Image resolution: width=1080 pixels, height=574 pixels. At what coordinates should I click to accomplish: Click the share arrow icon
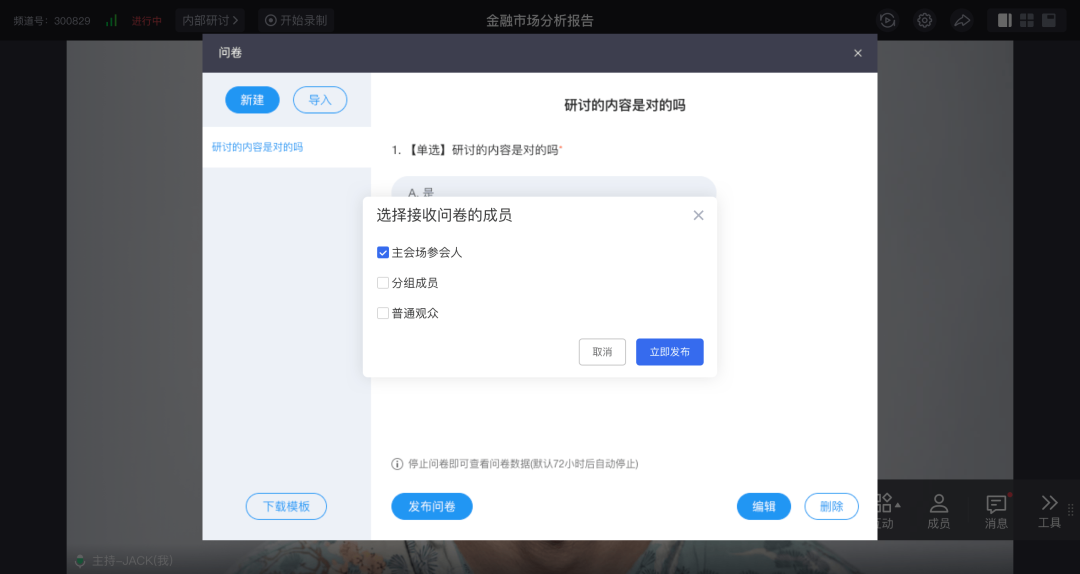[x=961, y=20]
